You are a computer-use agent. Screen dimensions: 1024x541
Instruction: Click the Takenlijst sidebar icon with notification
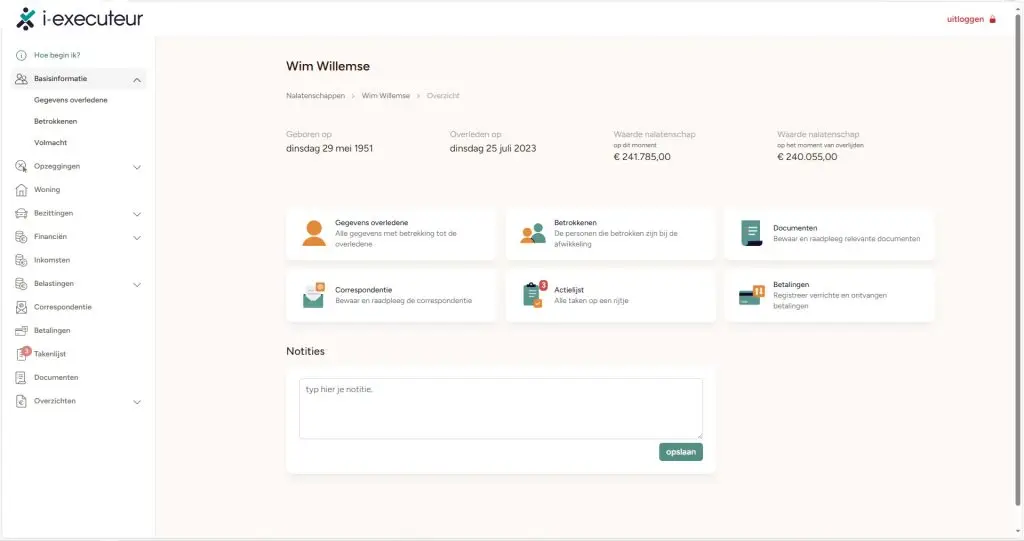pos(22,354)
